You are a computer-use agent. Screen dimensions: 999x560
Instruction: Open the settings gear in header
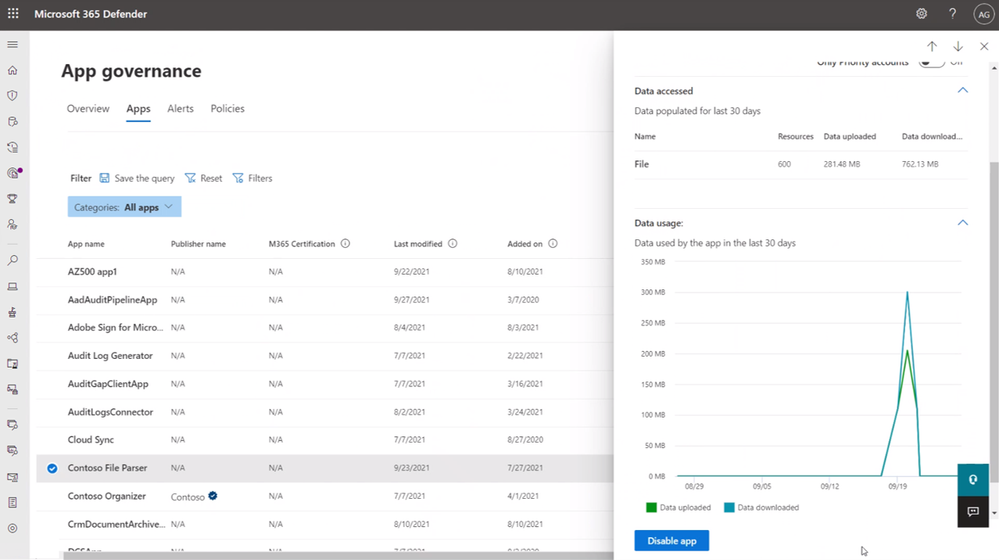click(921, 13)
